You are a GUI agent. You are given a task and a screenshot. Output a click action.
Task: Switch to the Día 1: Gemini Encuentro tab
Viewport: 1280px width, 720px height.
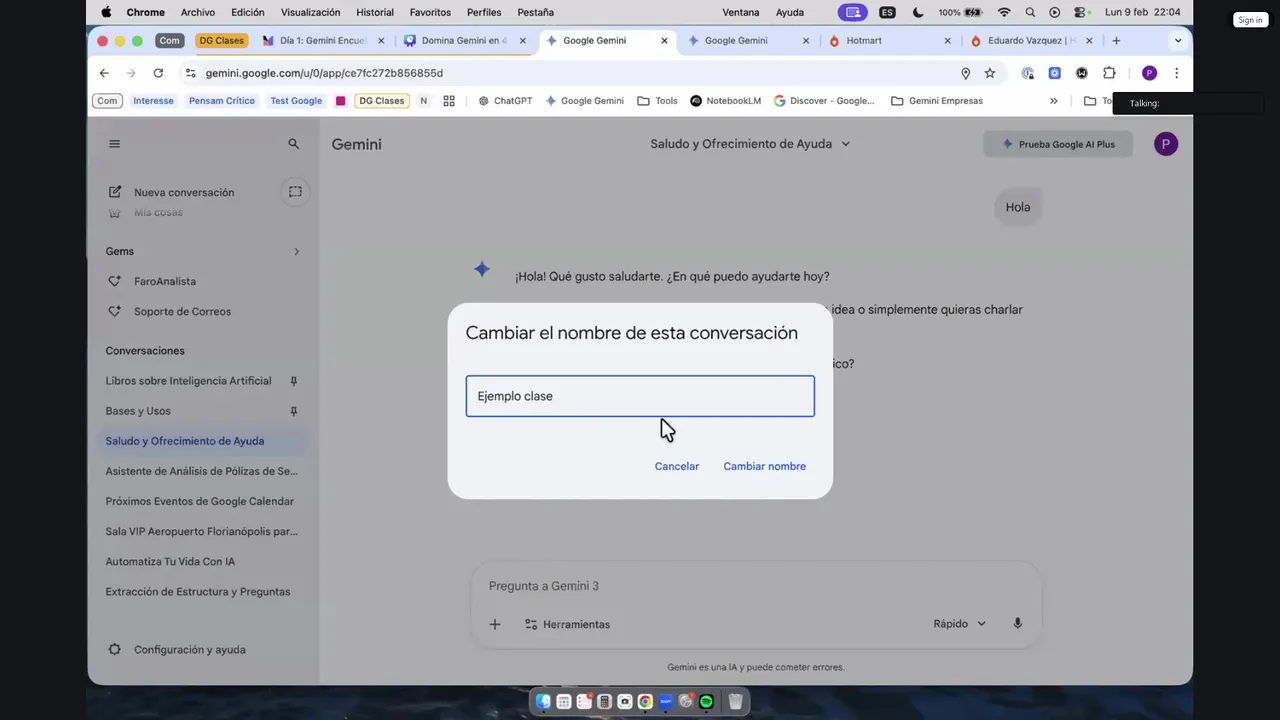click(x=323, y=41)
